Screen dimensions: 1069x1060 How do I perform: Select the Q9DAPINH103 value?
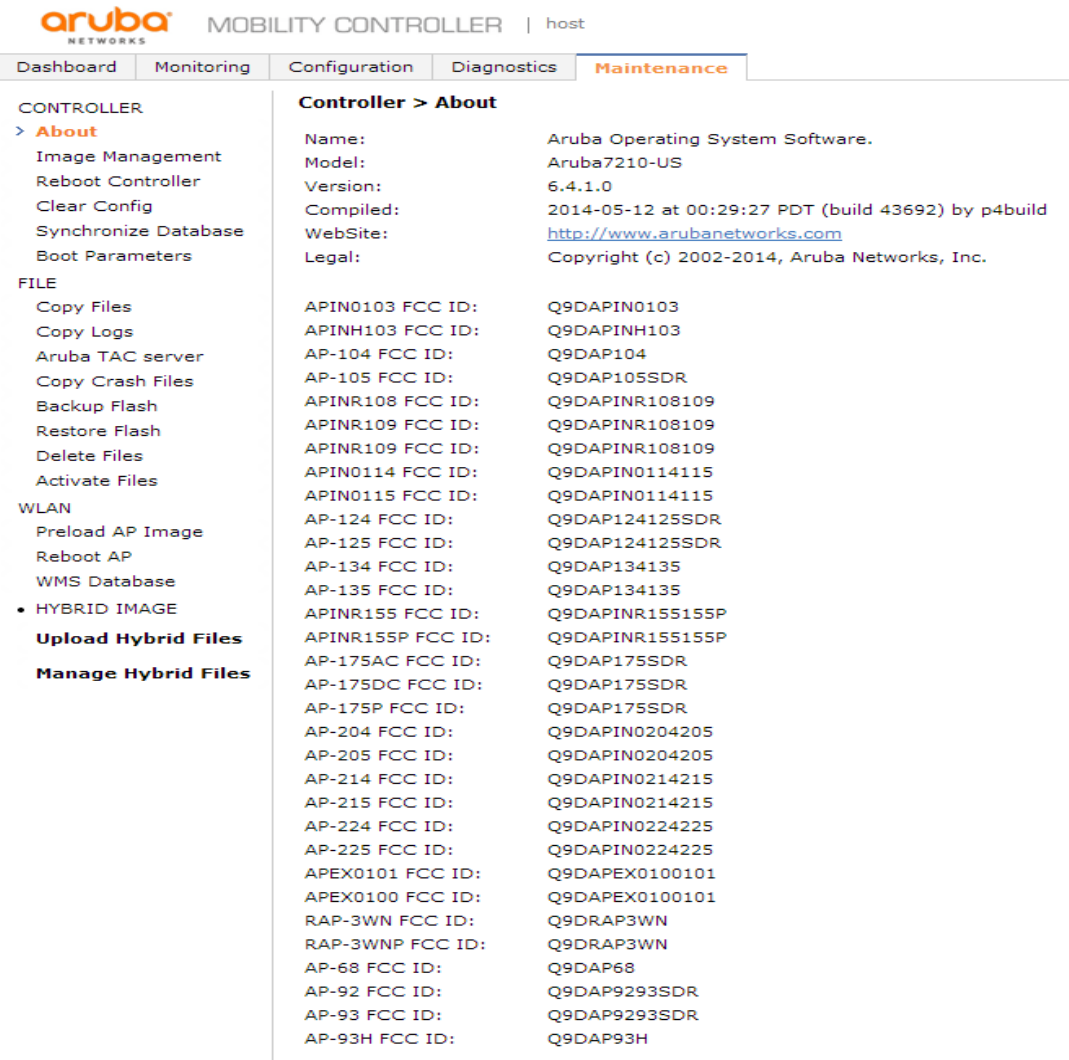614,331
